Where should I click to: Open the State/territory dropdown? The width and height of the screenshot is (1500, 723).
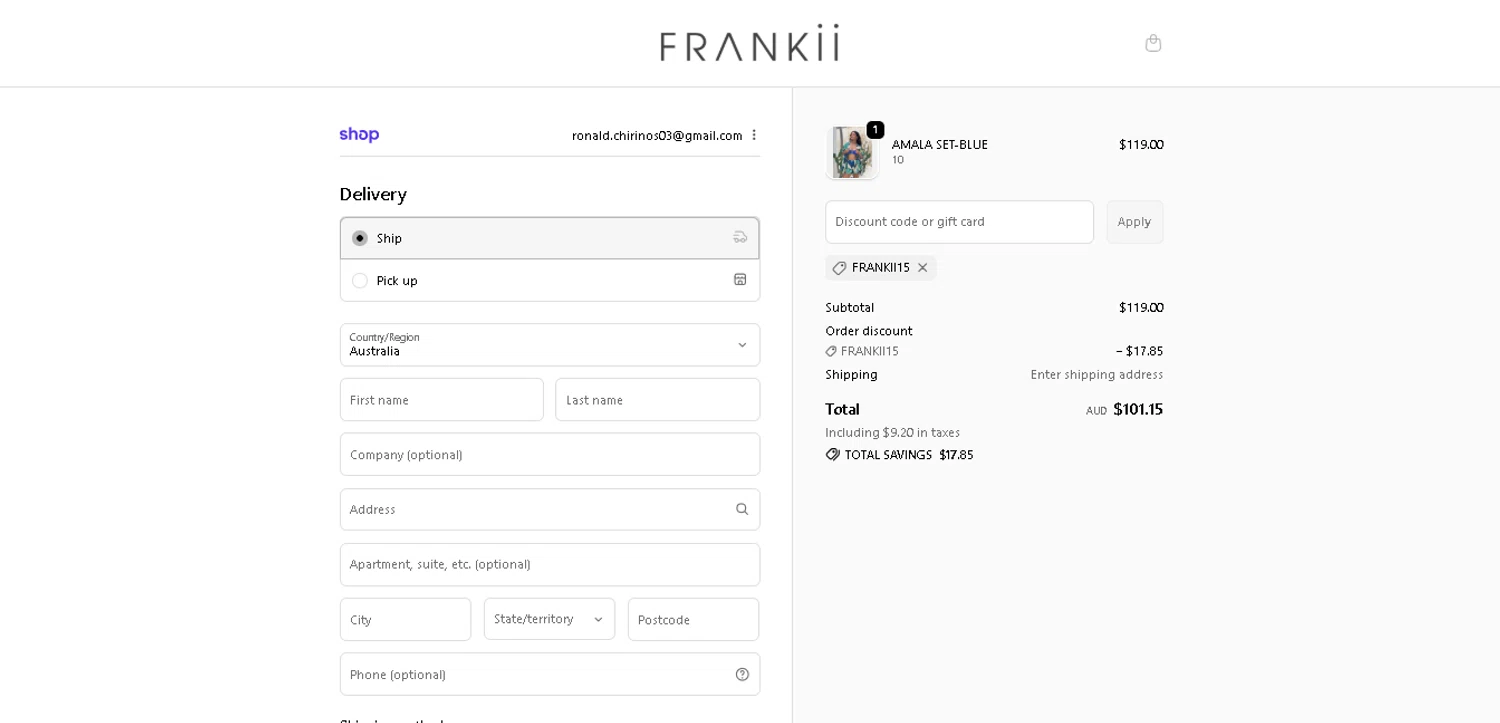(550, 619)
